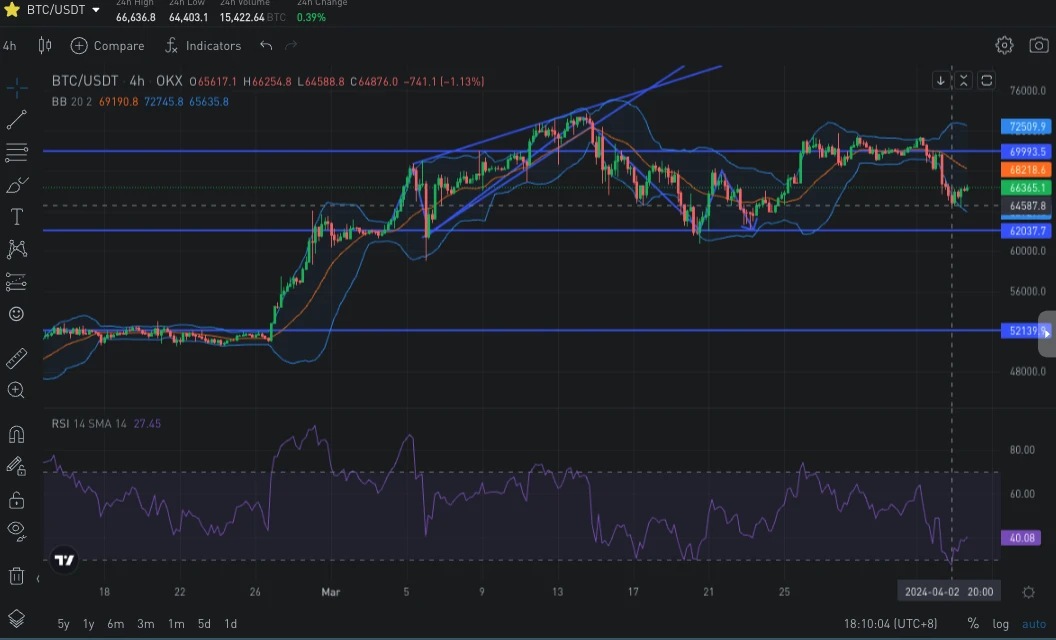Viewport: 1056px width, 640px height.
Task: Toggle log scale on price axis
Action: (1001, 624)
